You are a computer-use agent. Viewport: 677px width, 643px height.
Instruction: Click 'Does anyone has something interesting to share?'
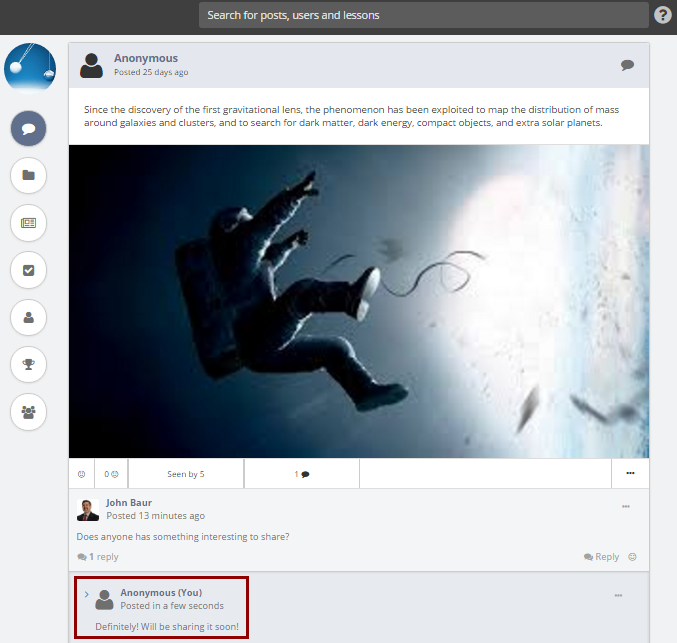183,536
